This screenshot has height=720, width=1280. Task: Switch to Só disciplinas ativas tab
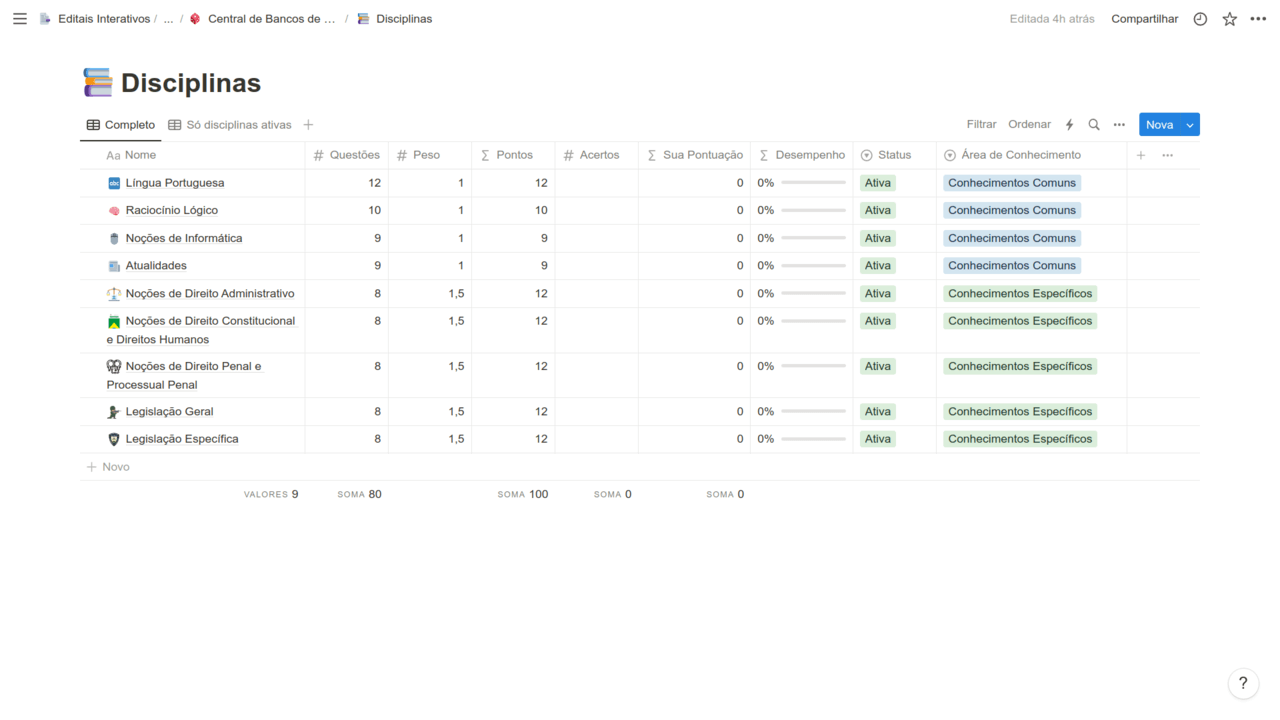230,125
